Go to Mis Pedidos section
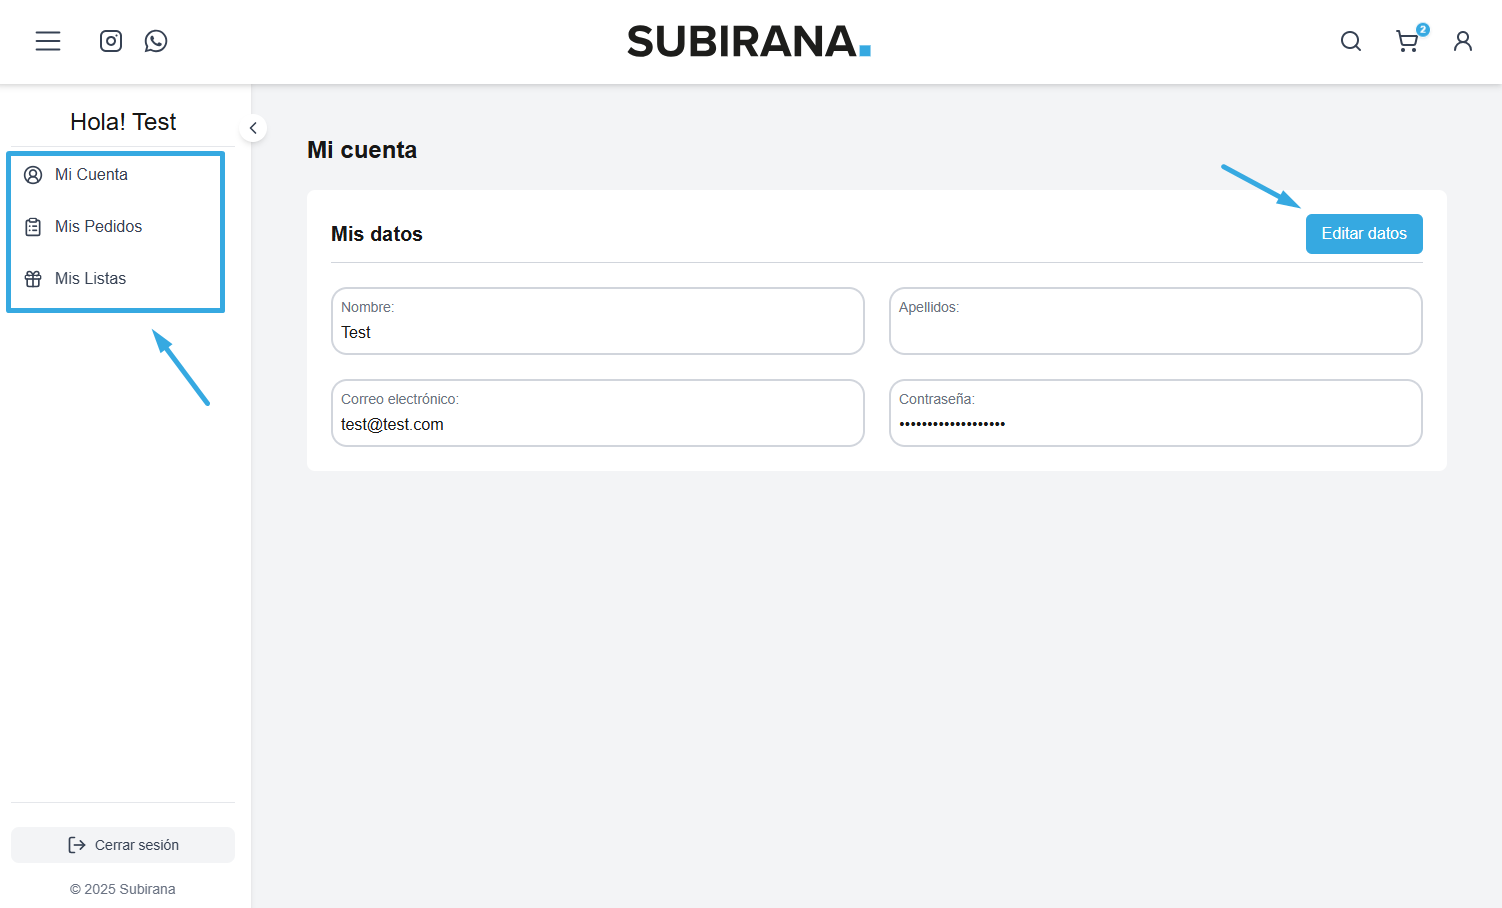 click(98, 227)
